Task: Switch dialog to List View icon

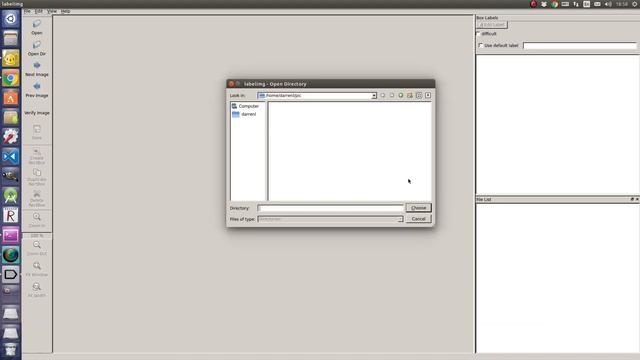Action: 419,95
